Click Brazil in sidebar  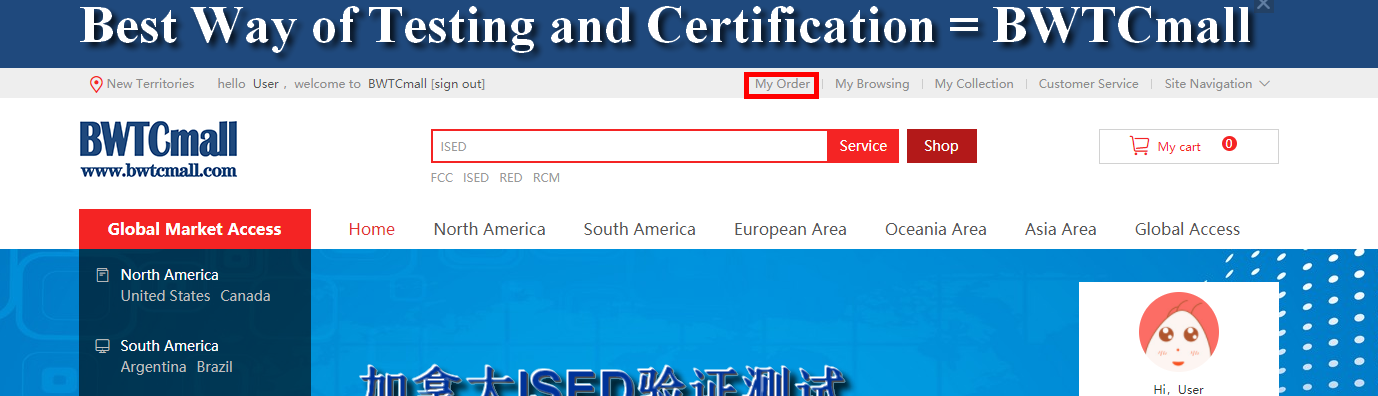215,367
